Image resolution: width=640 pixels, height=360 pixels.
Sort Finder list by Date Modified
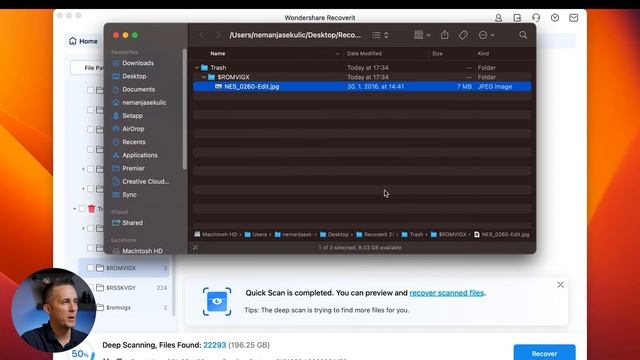(364, 53)
